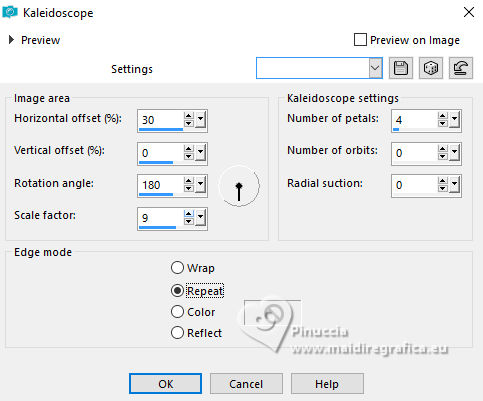This screenshot has width=483, height=401.
Task: Open Radial suction slider dropdown arrow
Action: tap(454, 185)
